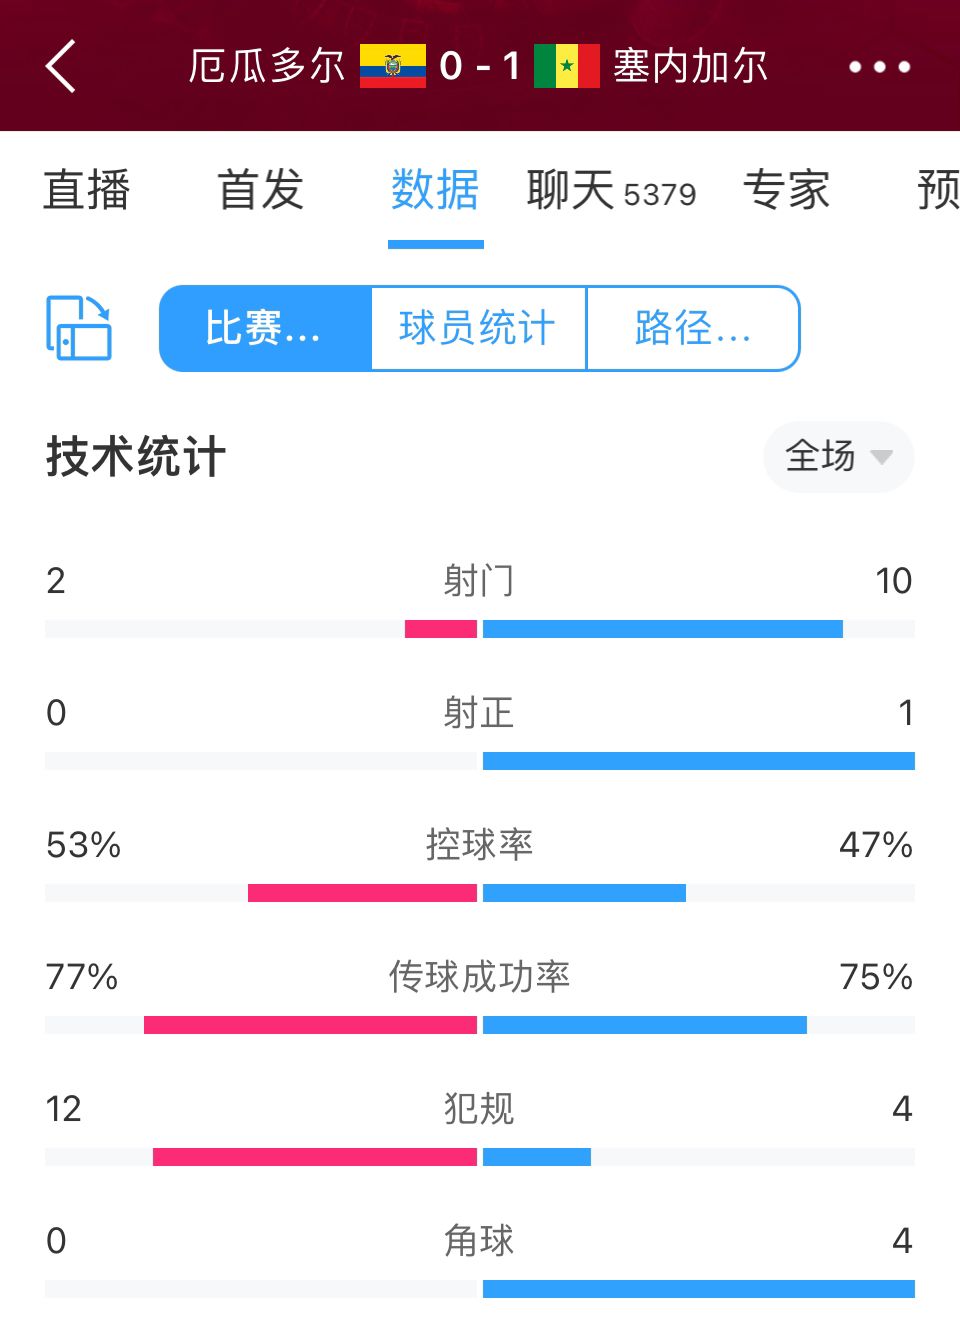Tap the back arrow icon
This screenshot has height=1342, width=960.
(x=61, y=67)
